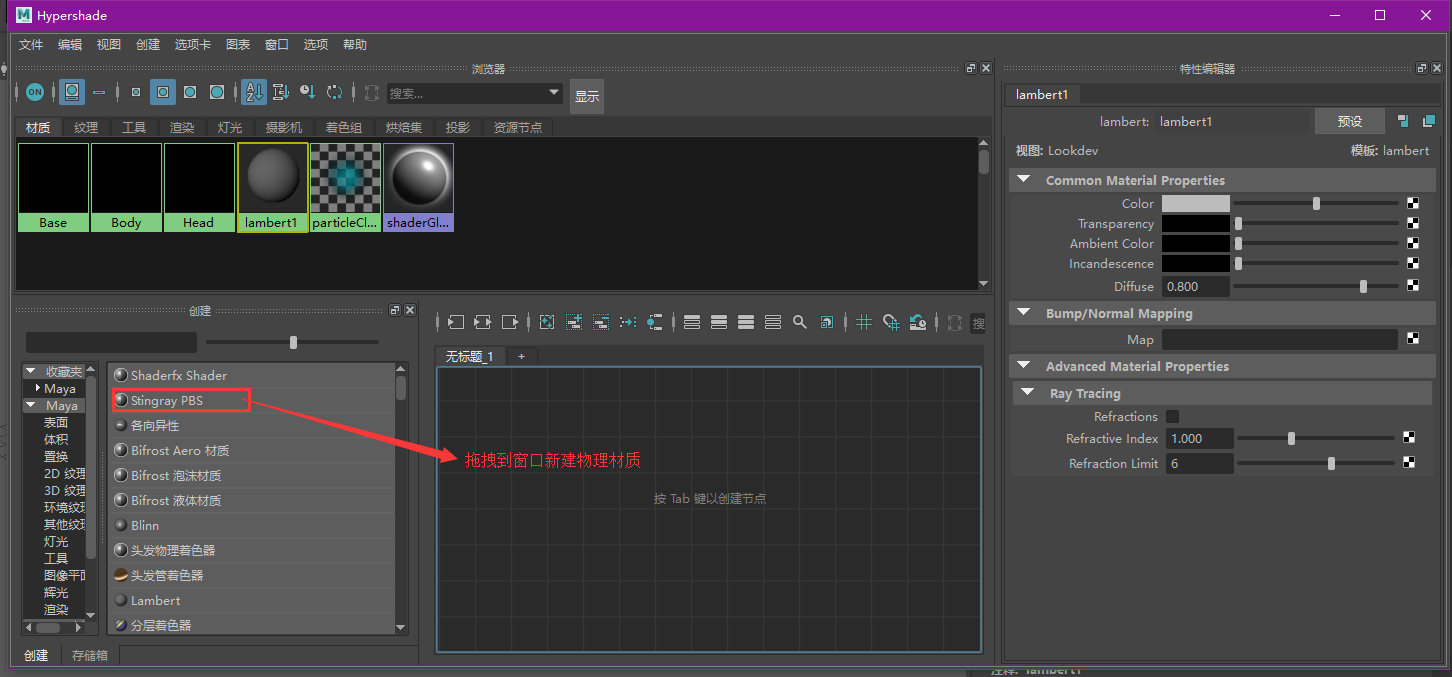Select Stingray PBS in the shader list
1452x677 pixels.
tap(166, 400)
